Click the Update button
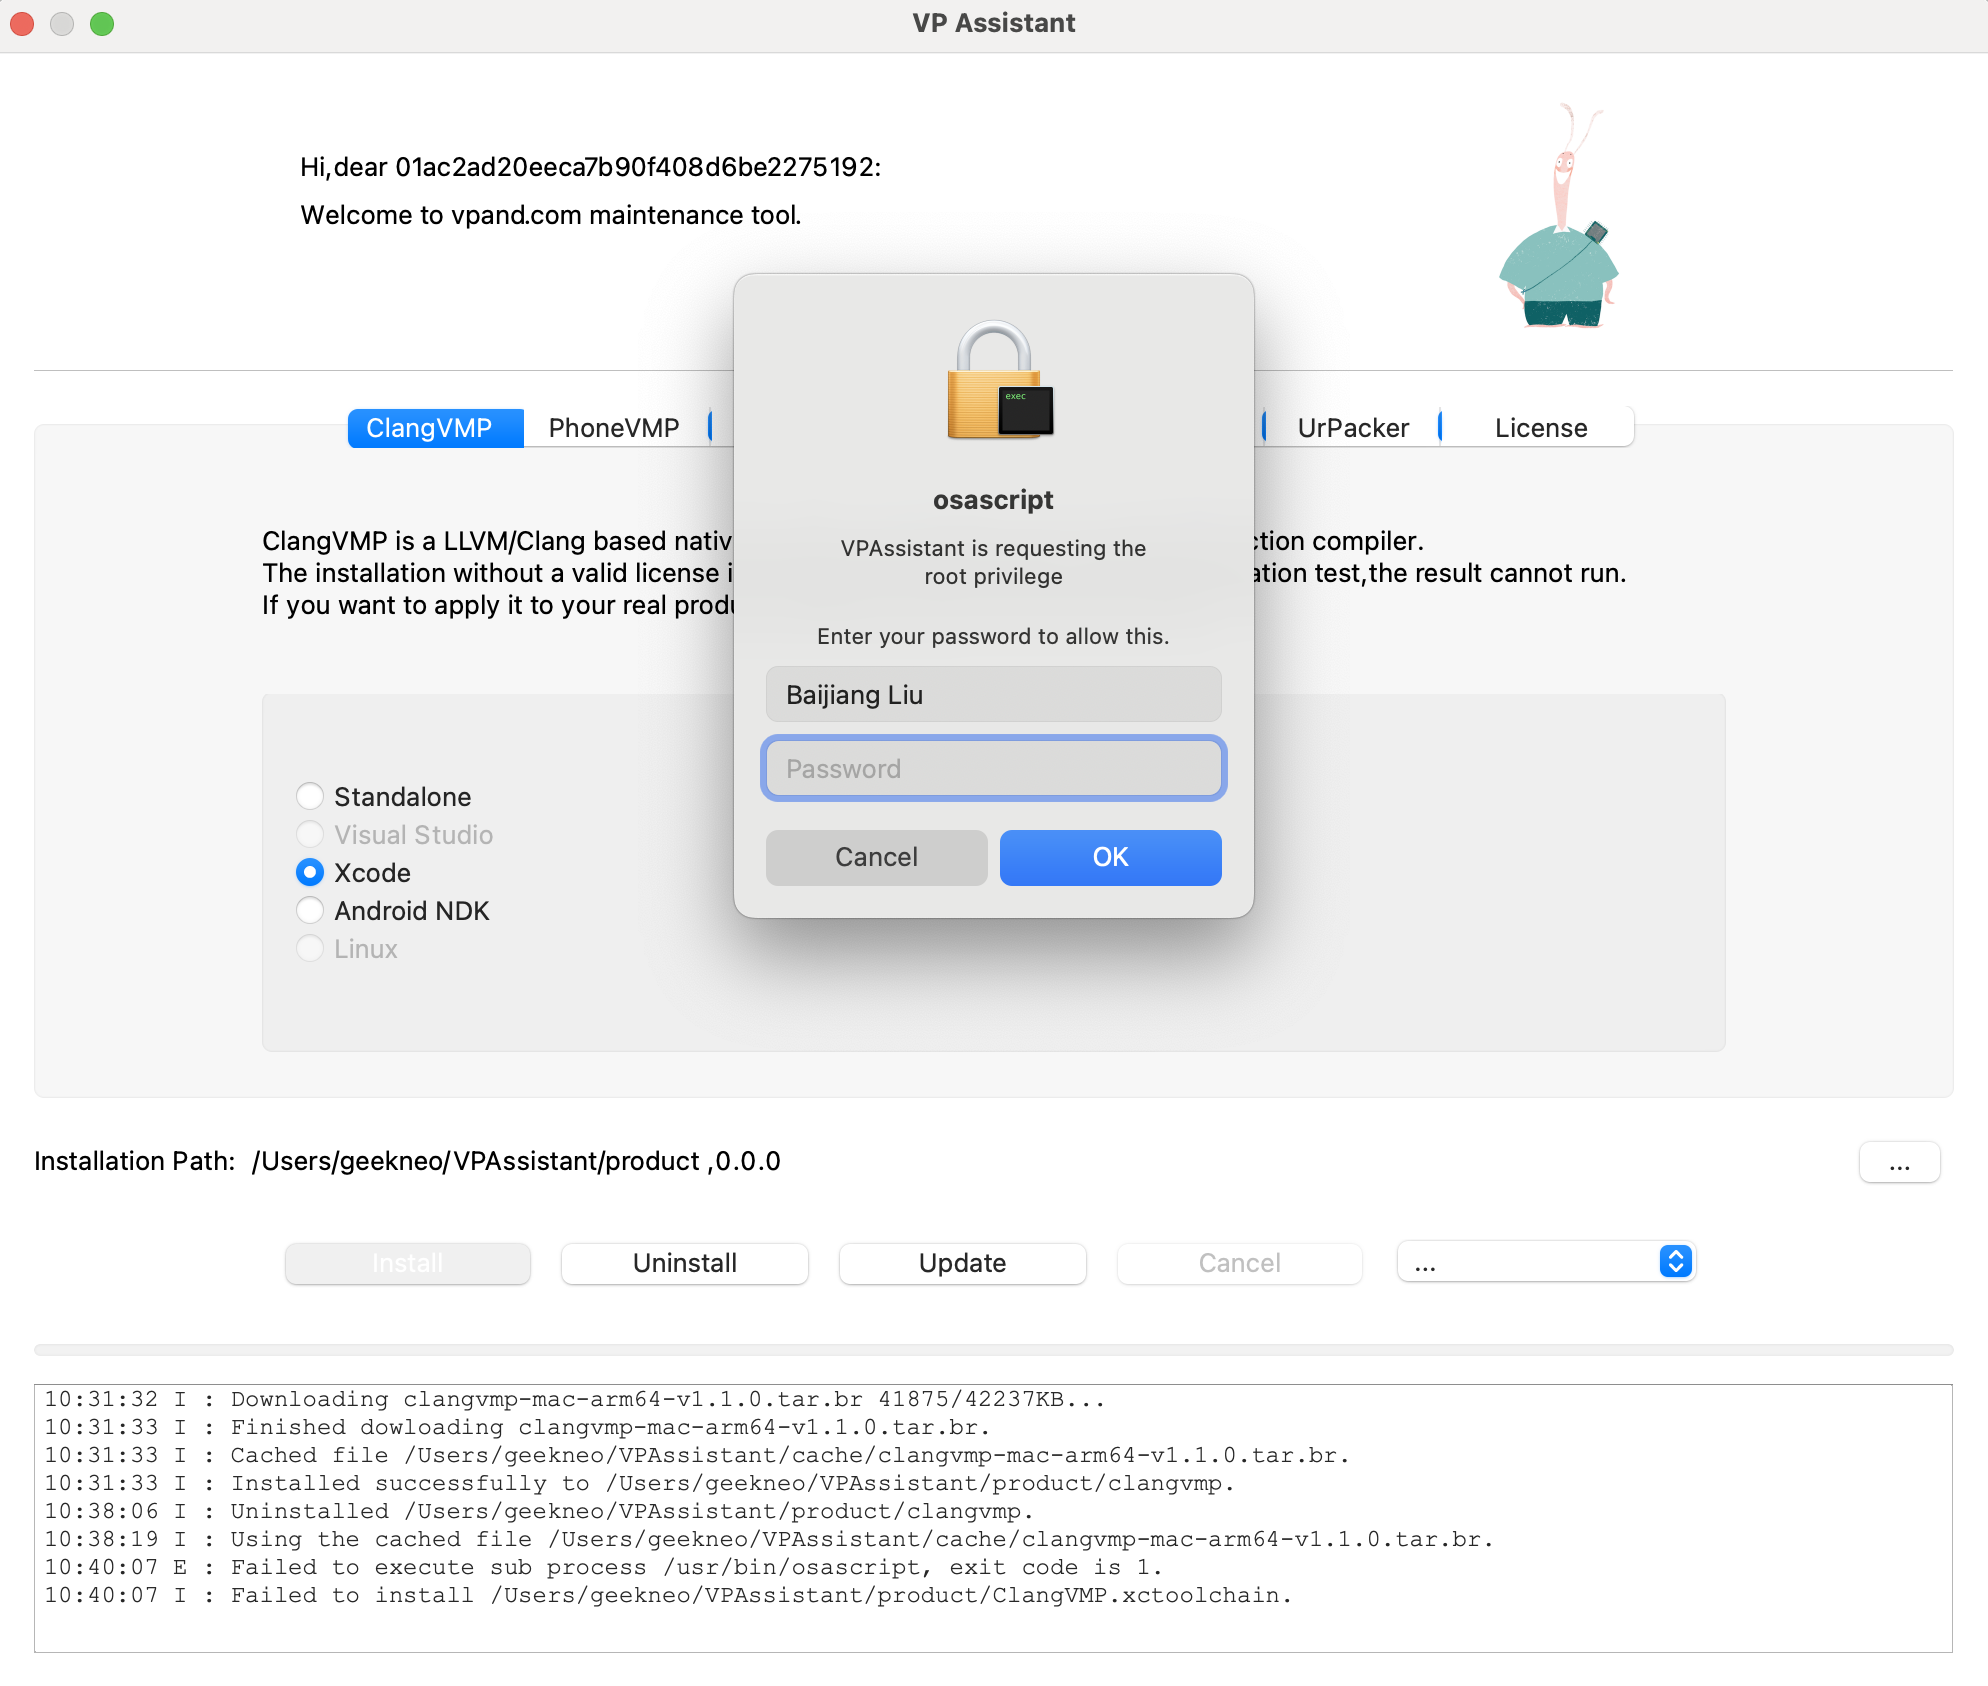Screen dimensions: 1988x1686 pos(962,1263)
